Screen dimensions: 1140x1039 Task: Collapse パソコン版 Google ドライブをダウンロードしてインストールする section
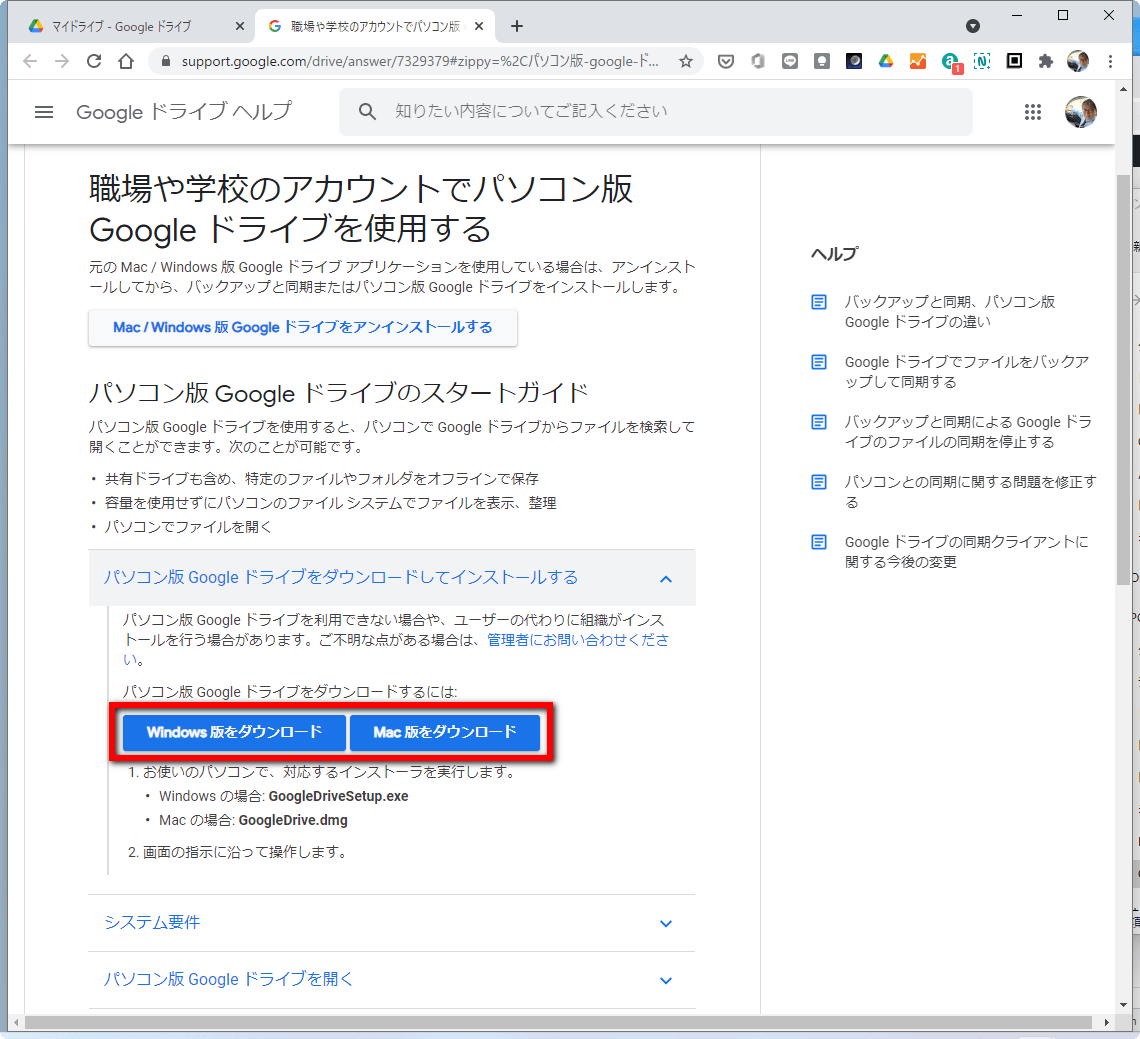click(x=392, y=578)
